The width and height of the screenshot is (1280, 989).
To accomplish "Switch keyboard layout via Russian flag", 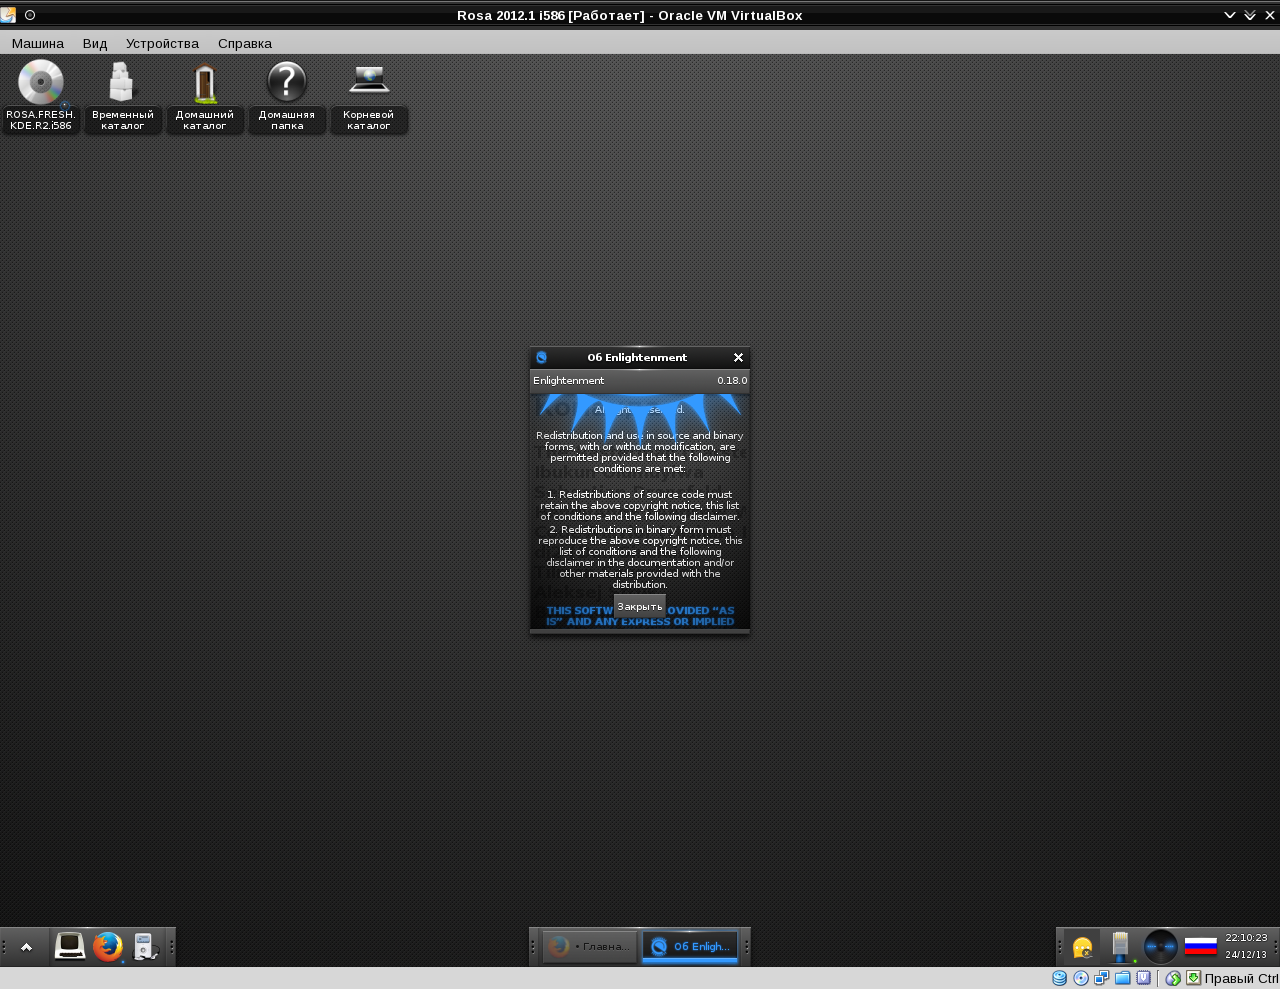I will 1200,946.
